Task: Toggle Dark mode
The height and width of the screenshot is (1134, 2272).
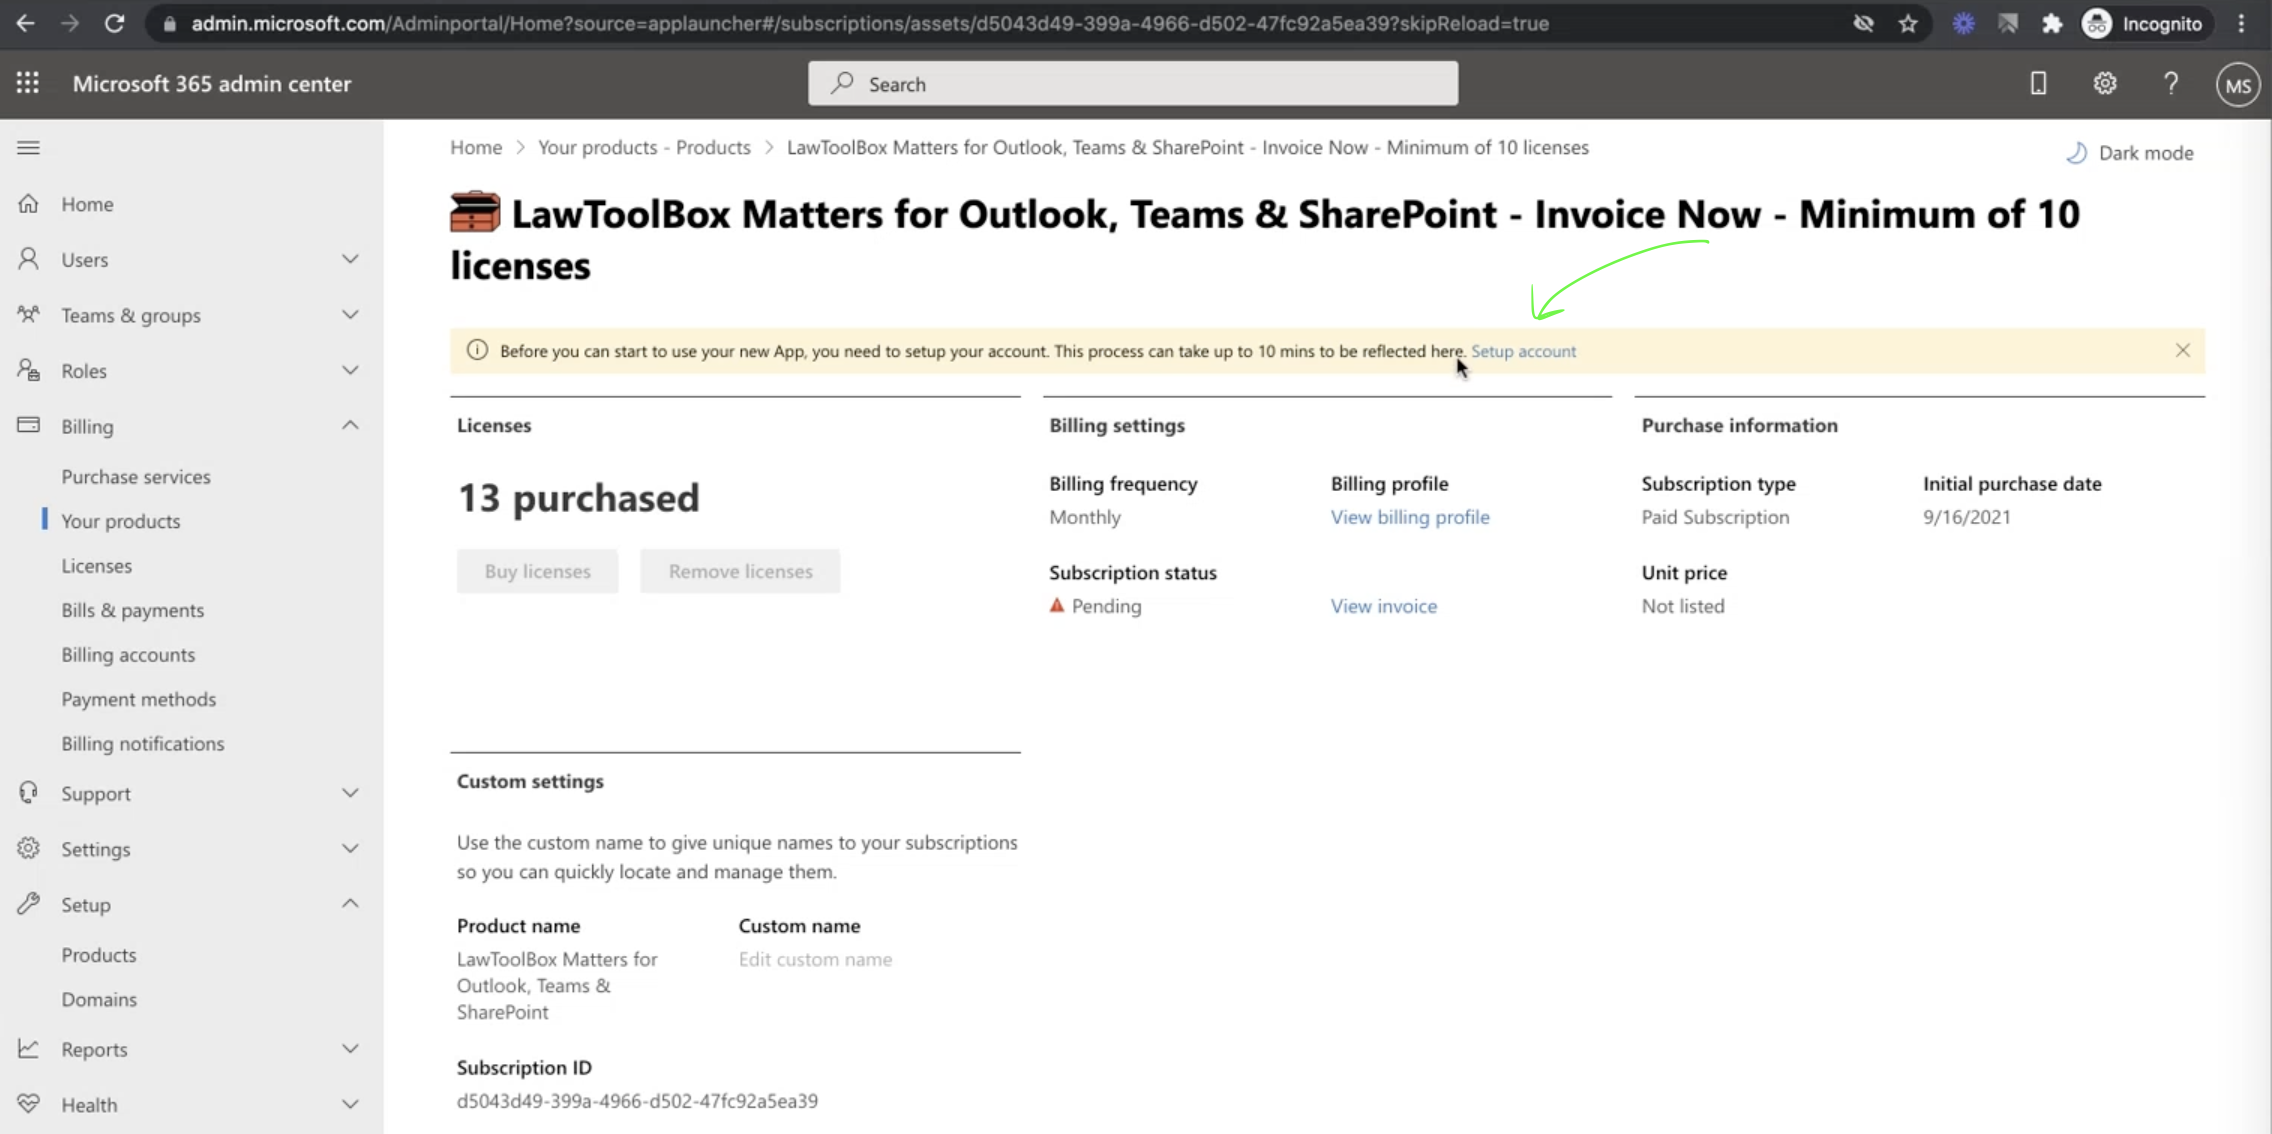Action: coord(2130,153)
